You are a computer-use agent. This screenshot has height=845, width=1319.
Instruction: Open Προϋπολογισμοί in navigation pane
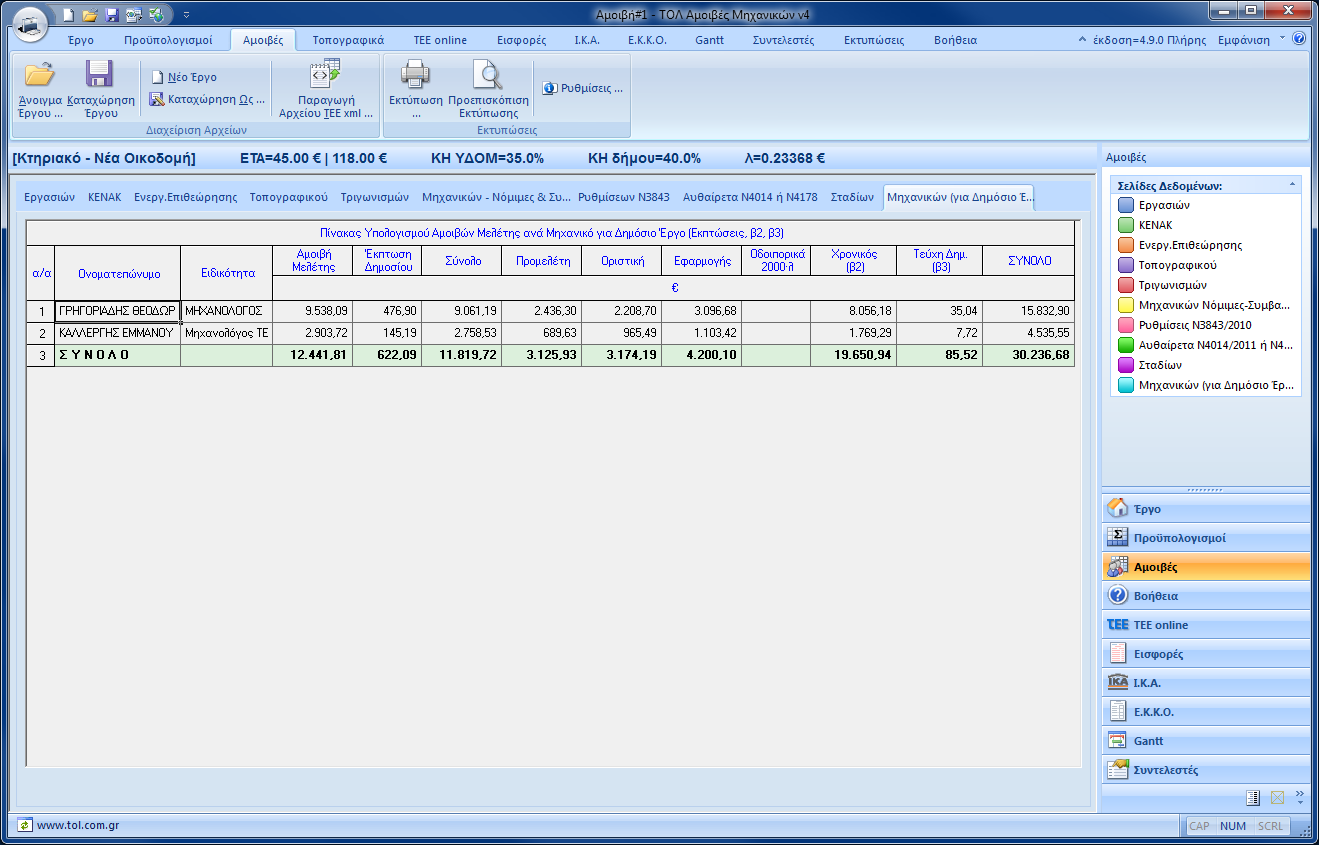(1205, 537)
